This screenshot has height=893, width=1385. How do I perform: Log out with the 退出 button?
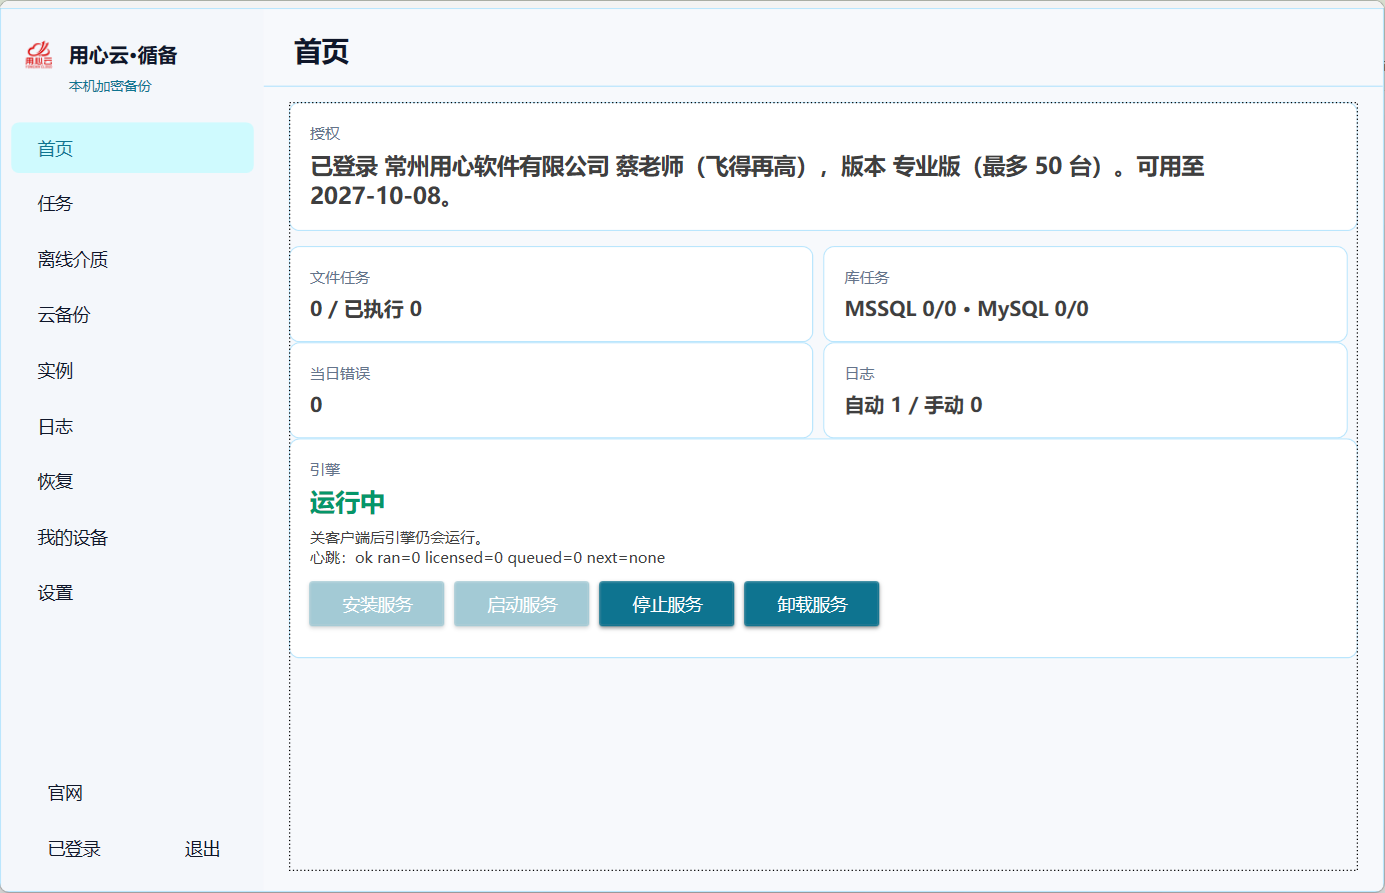pos(203,849)
